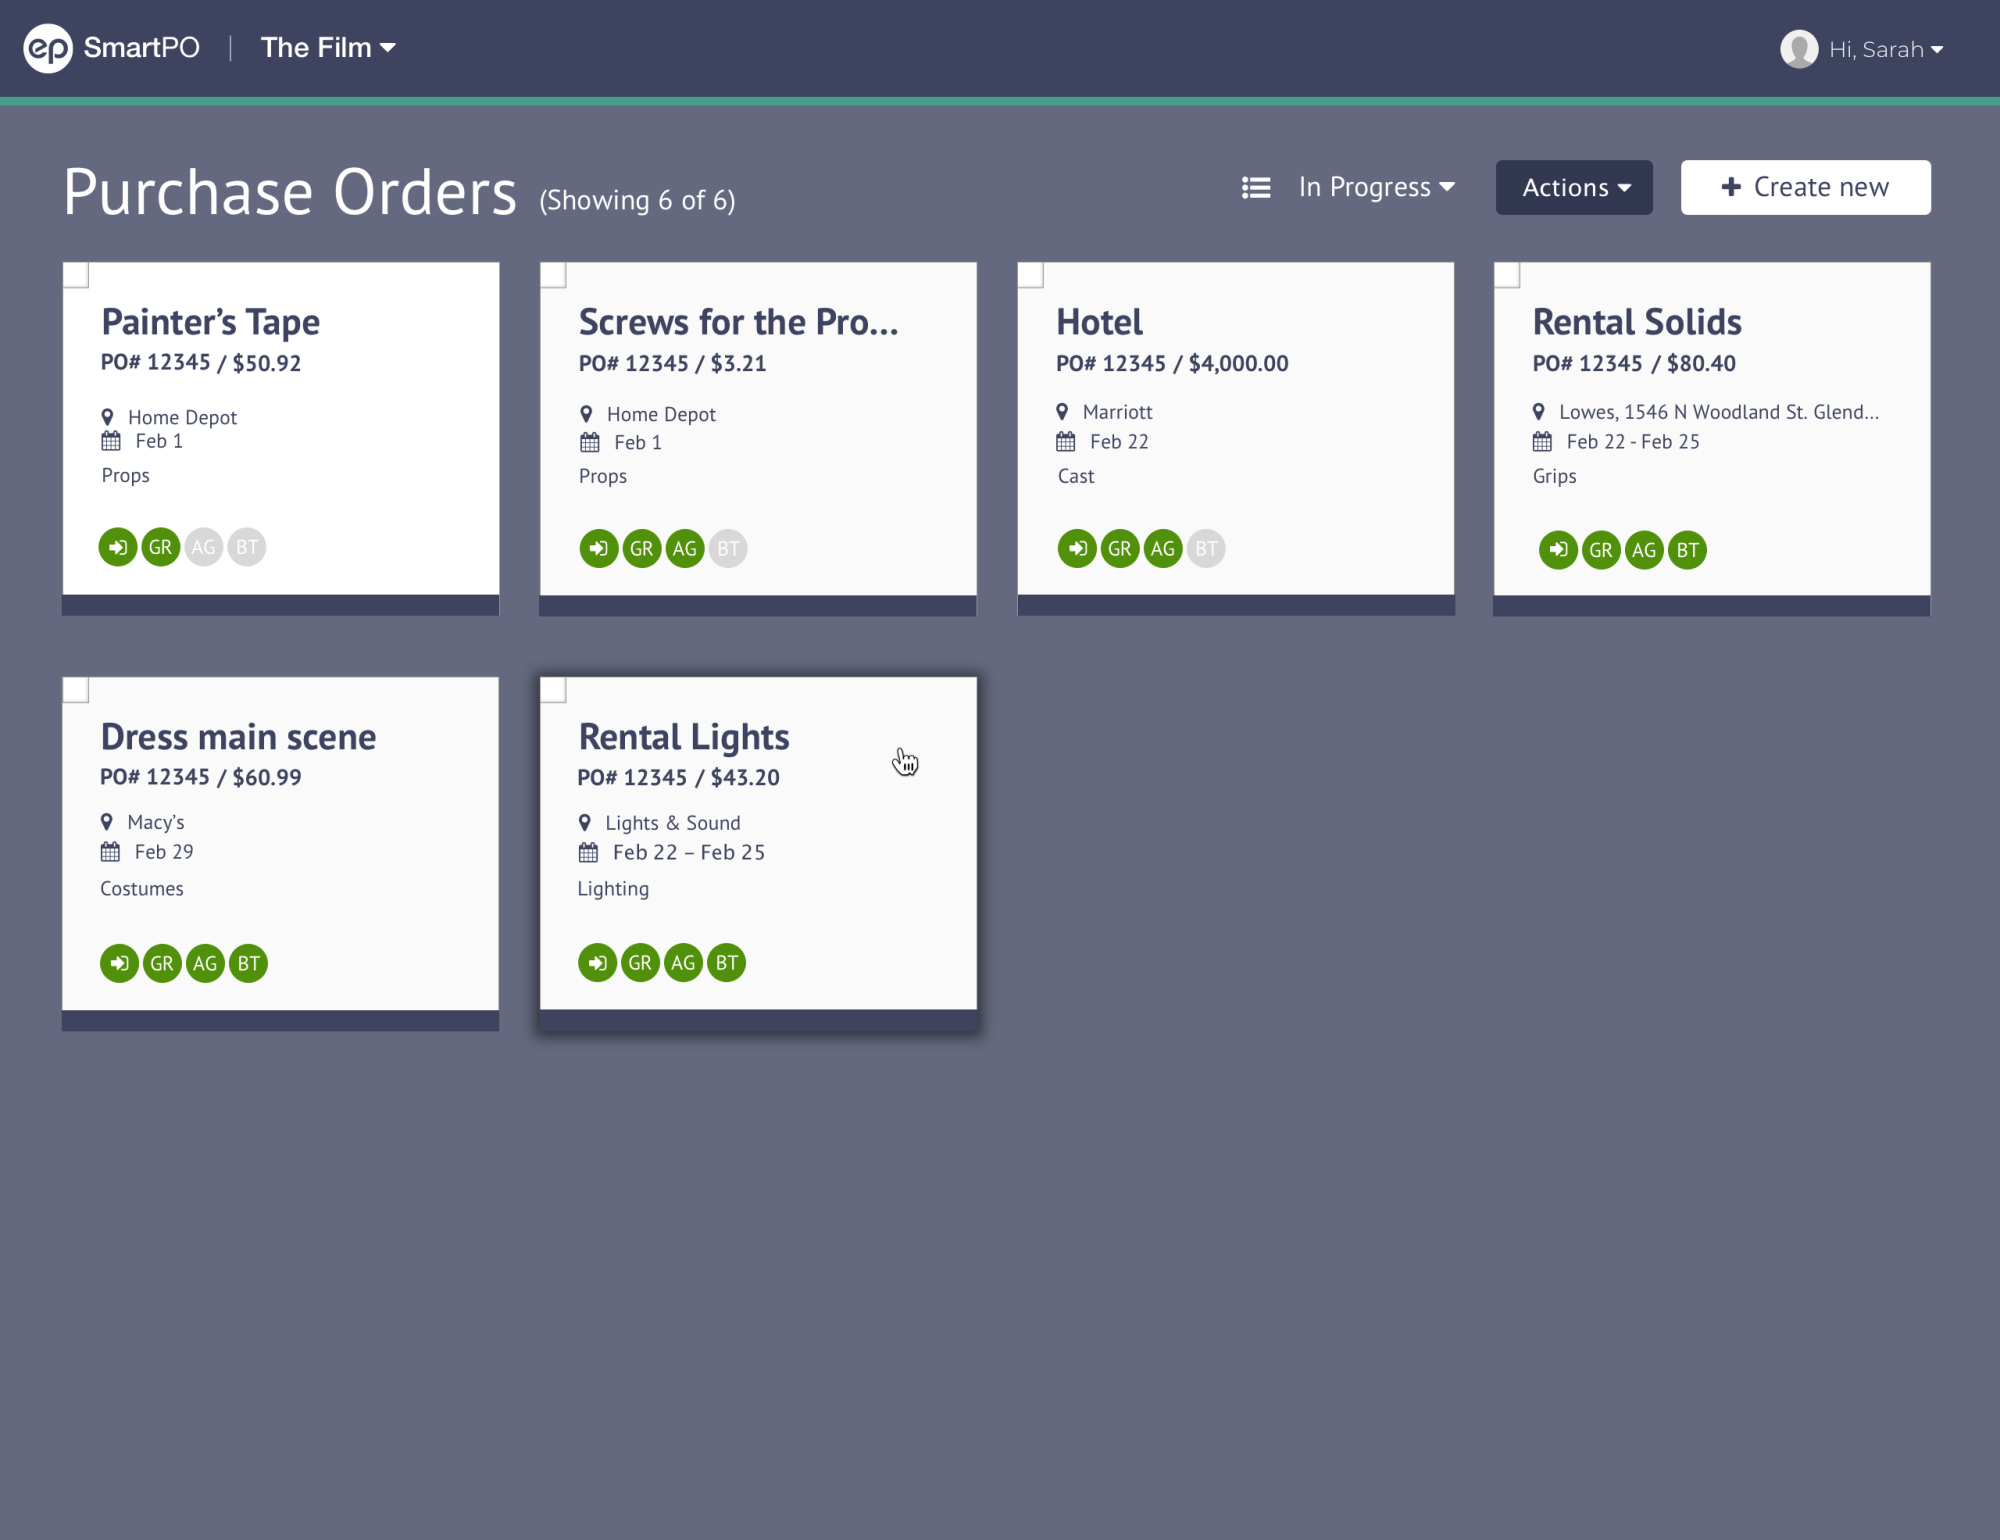Click submit arrow badge on Hotel card
2000x1540 pixels.
[x=1077, y=548]
